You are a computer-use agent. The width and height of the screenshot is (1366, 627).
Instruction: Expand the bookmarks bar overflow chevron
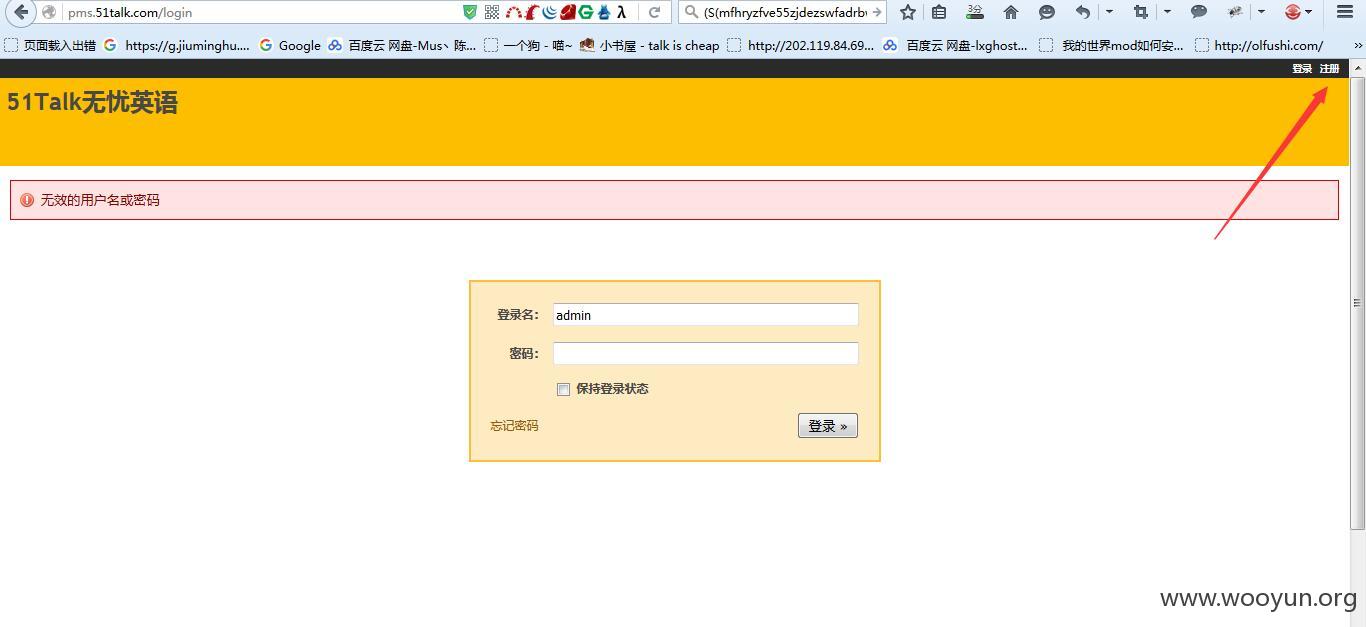(1358, 45)
